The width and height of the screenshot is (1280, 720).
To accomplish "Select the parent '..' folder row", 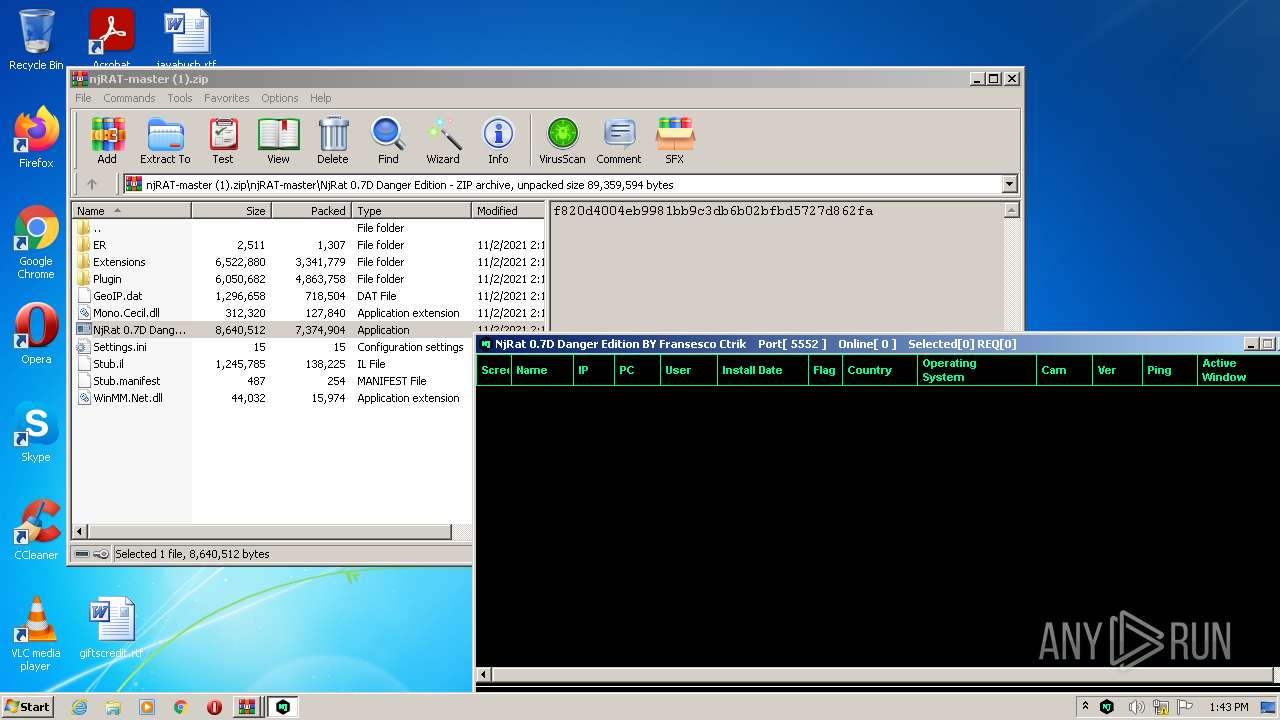I will pos(309,228).
